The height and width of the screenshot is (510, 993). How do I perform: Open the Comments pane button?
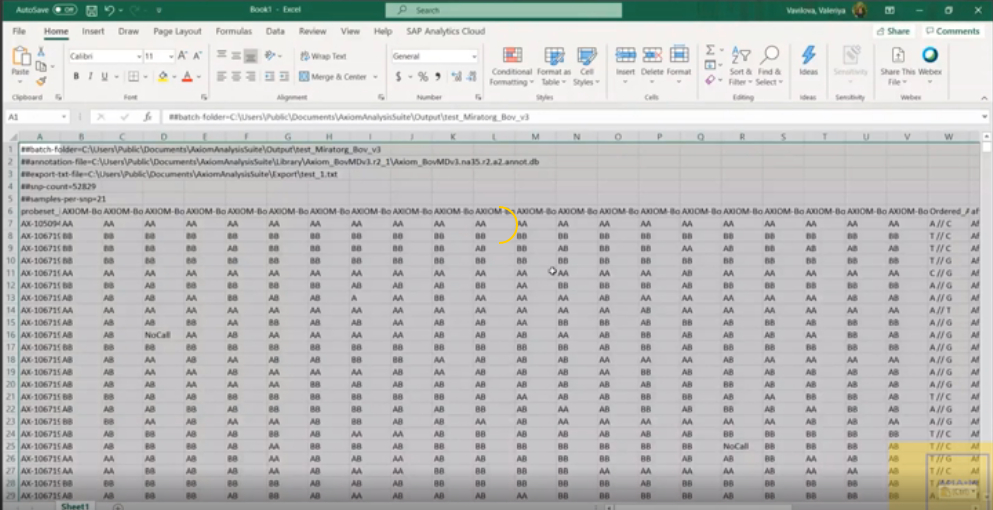click(951, 31)
